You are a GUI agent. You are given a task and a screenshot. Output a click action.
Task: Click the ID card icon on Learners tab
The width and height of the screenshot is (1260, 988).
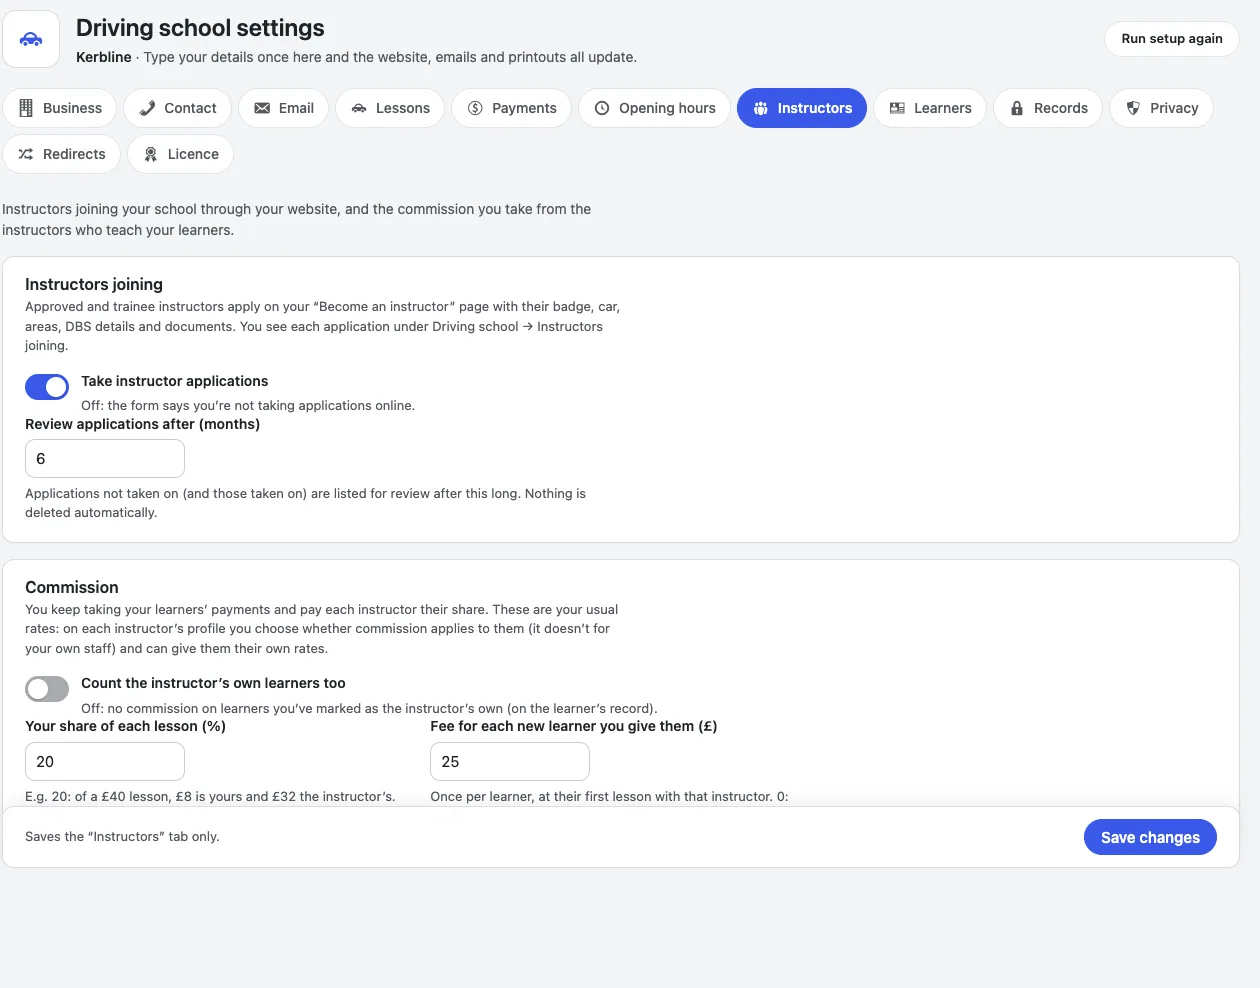point(897,108)
